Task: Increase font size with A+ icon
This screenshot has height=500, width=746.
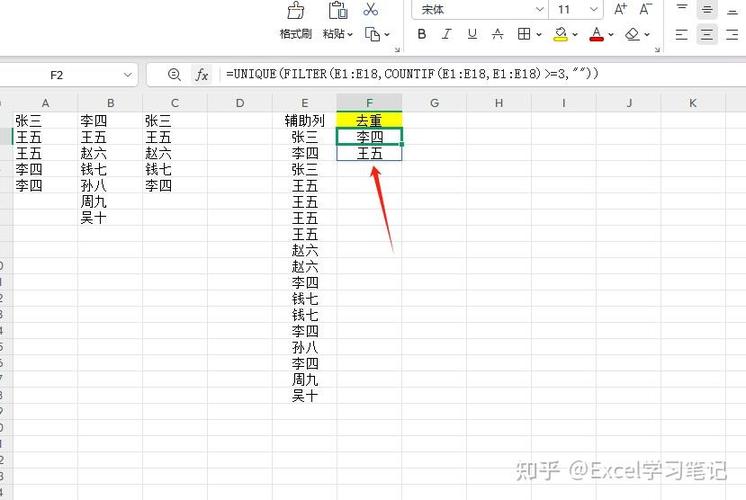Action: tap(620, 9)
